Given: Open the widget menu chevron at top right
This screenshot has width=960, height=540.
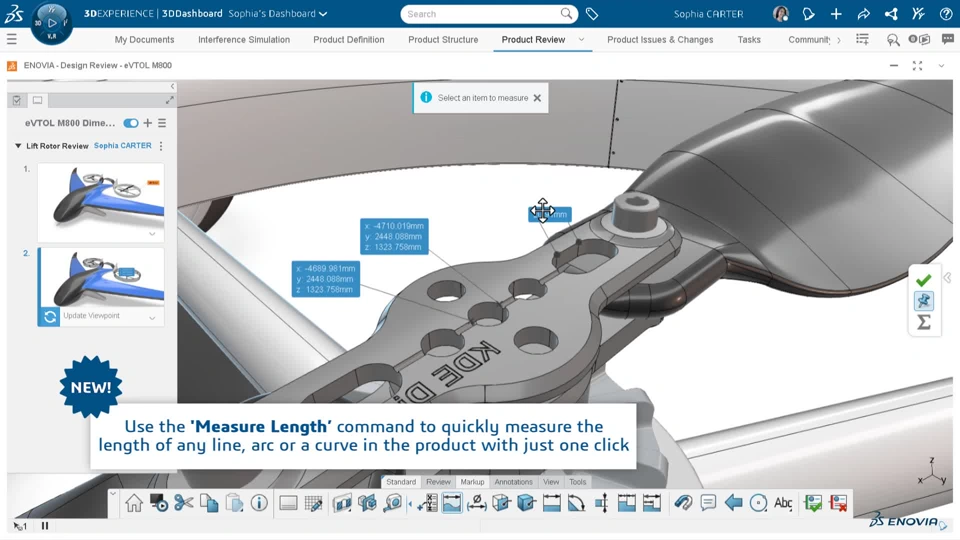Looking at the screenshot, I should pos(941,66).
